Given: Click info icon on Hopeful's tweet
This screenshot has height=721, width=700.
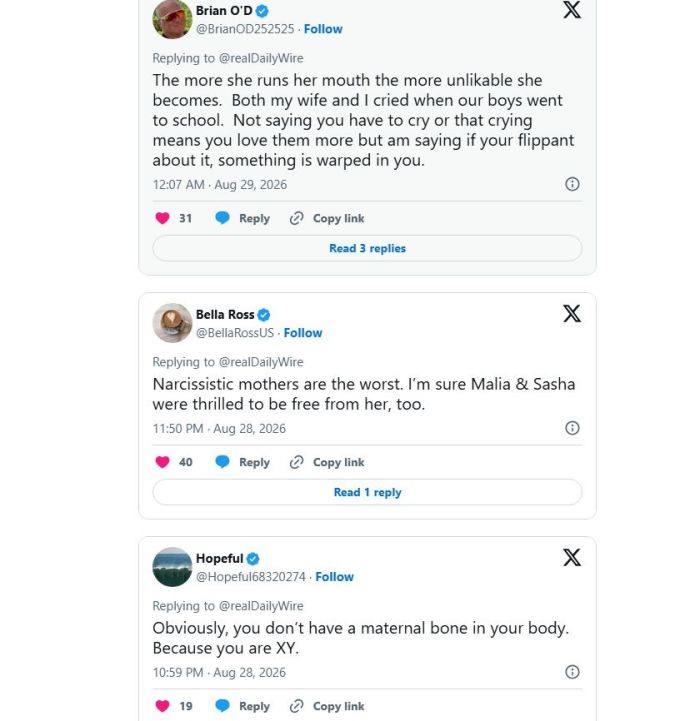Looking at the screenshot, I should point(572,672).
